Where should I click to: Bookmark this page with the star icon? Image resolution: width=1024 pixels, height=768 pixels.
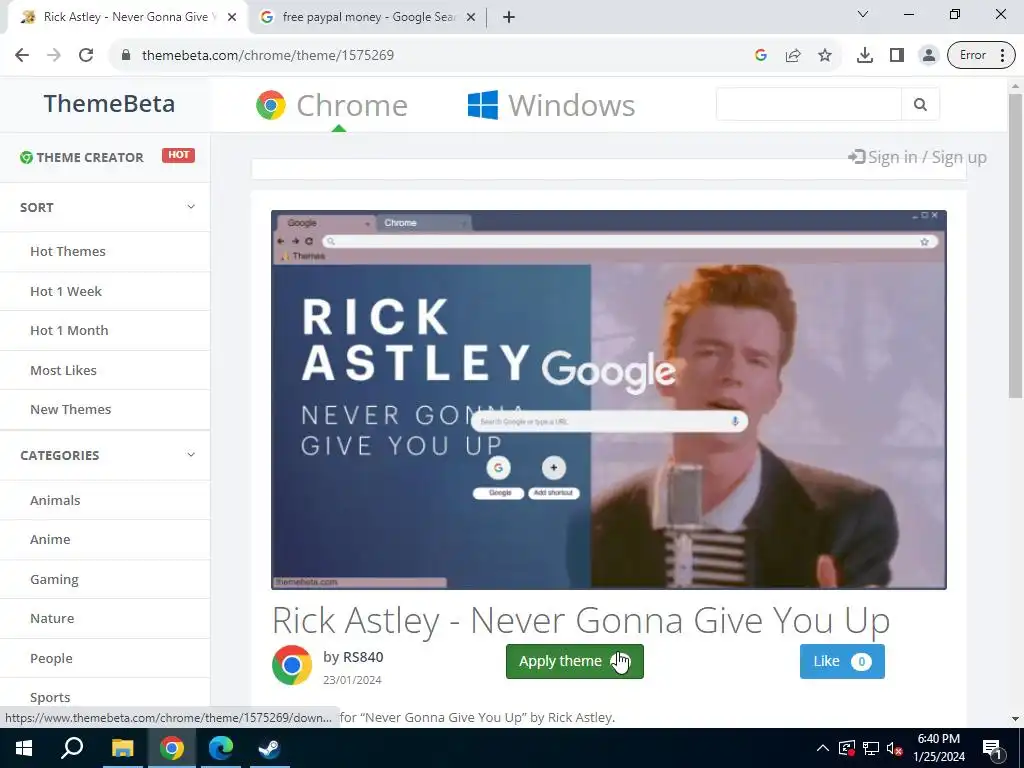[825, 55]
